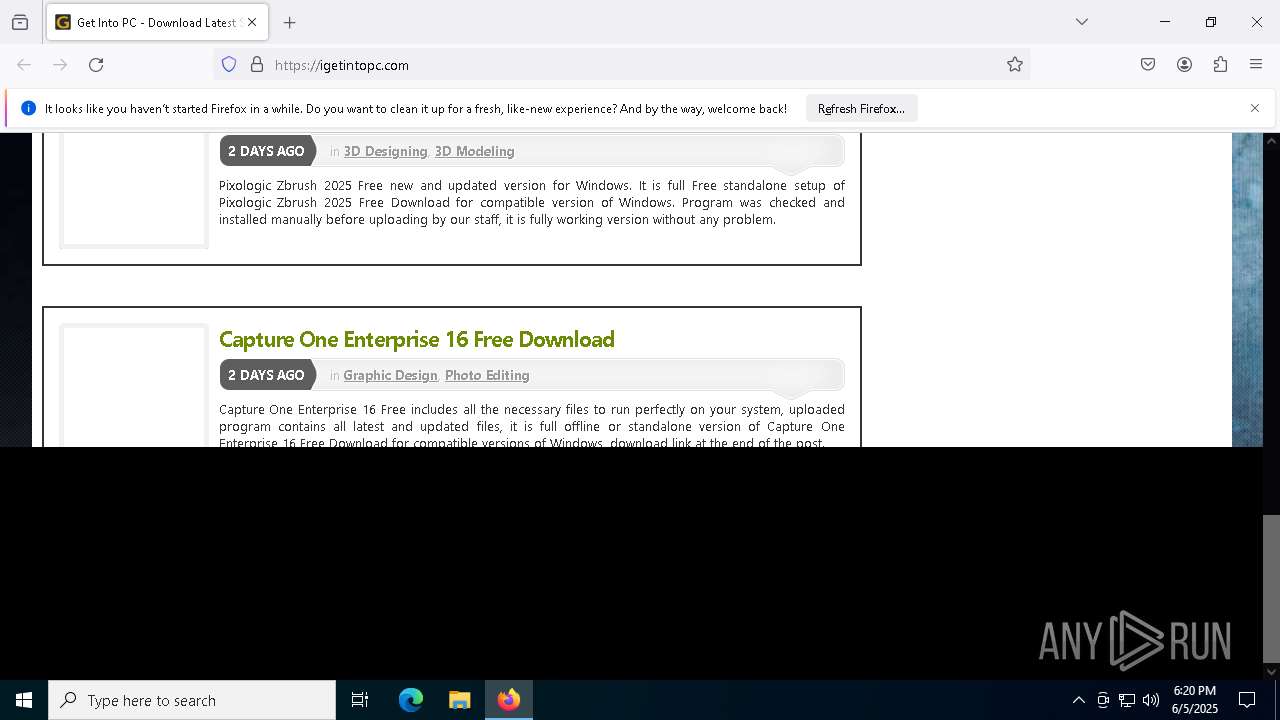Open the Firefox account icon

pyautogui.click(x=1184, y=65)
